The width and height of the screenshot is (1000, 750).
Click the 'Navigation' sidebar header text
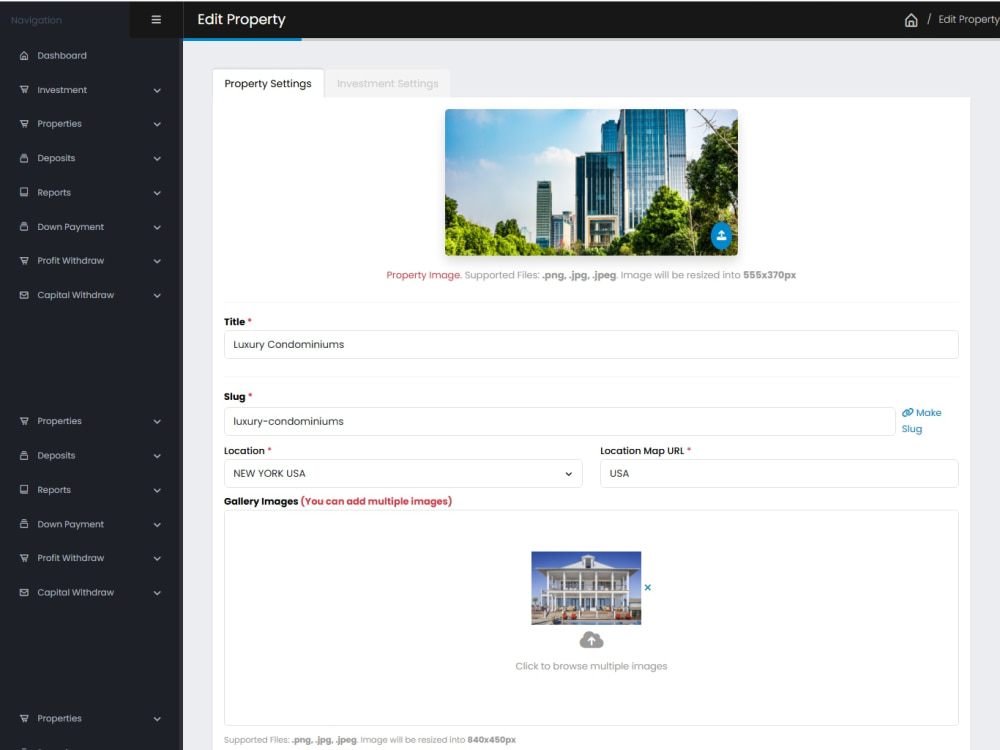[x=36, y=20]
